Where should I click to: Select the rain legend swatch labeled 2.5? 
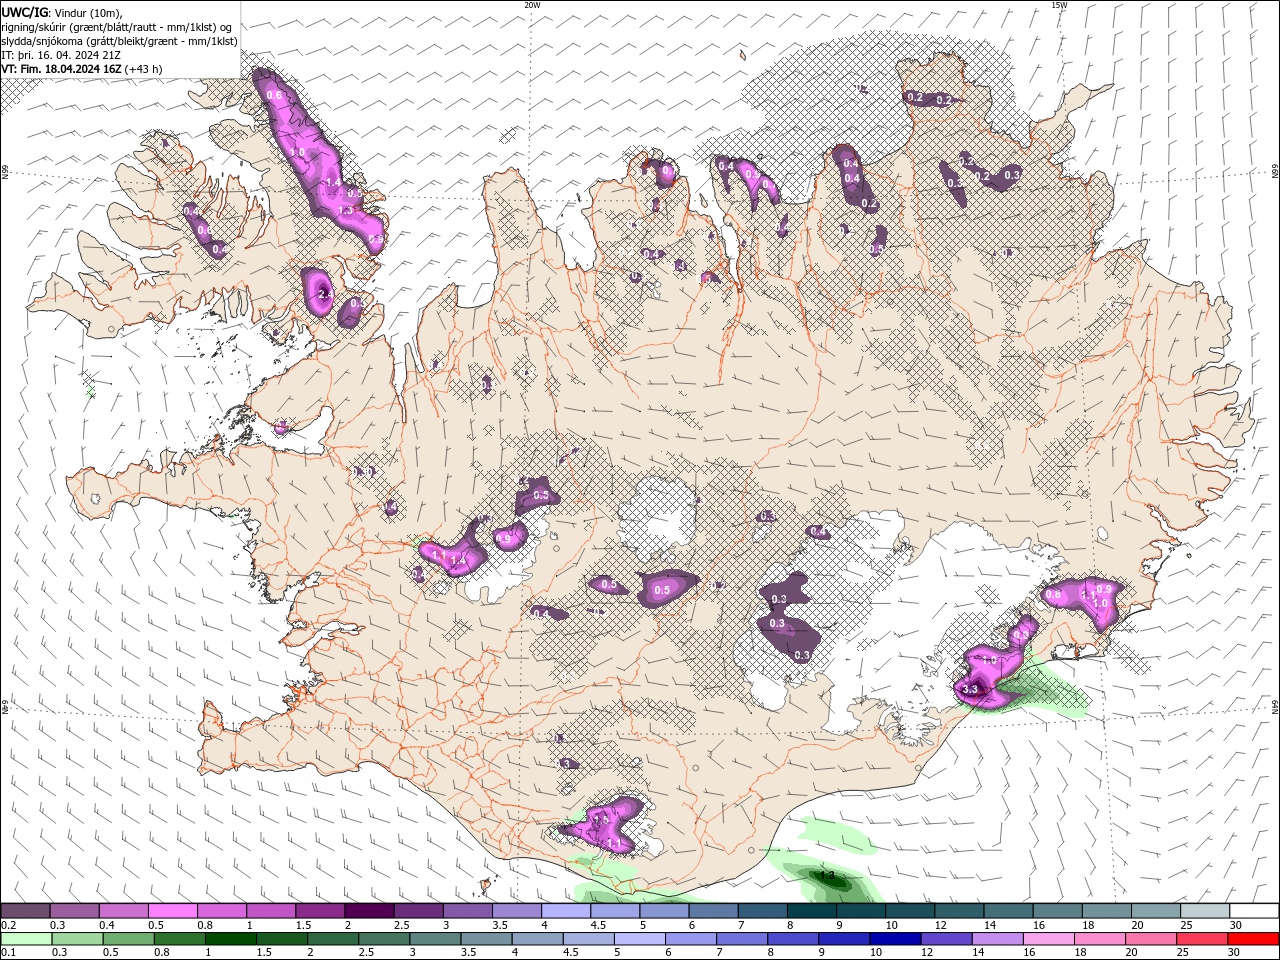[x=384, y=939]
